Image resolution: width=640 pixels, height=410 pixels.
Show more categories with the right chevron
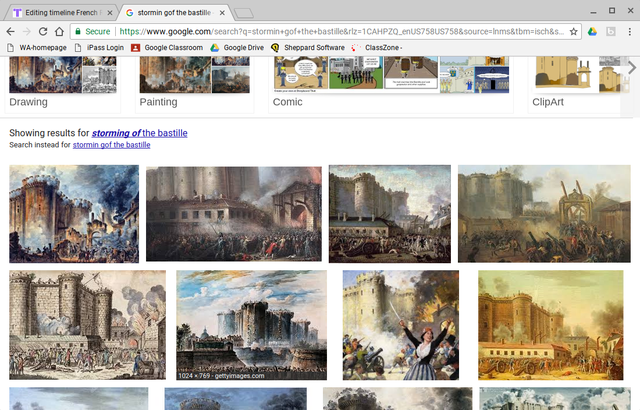point(631,68)
